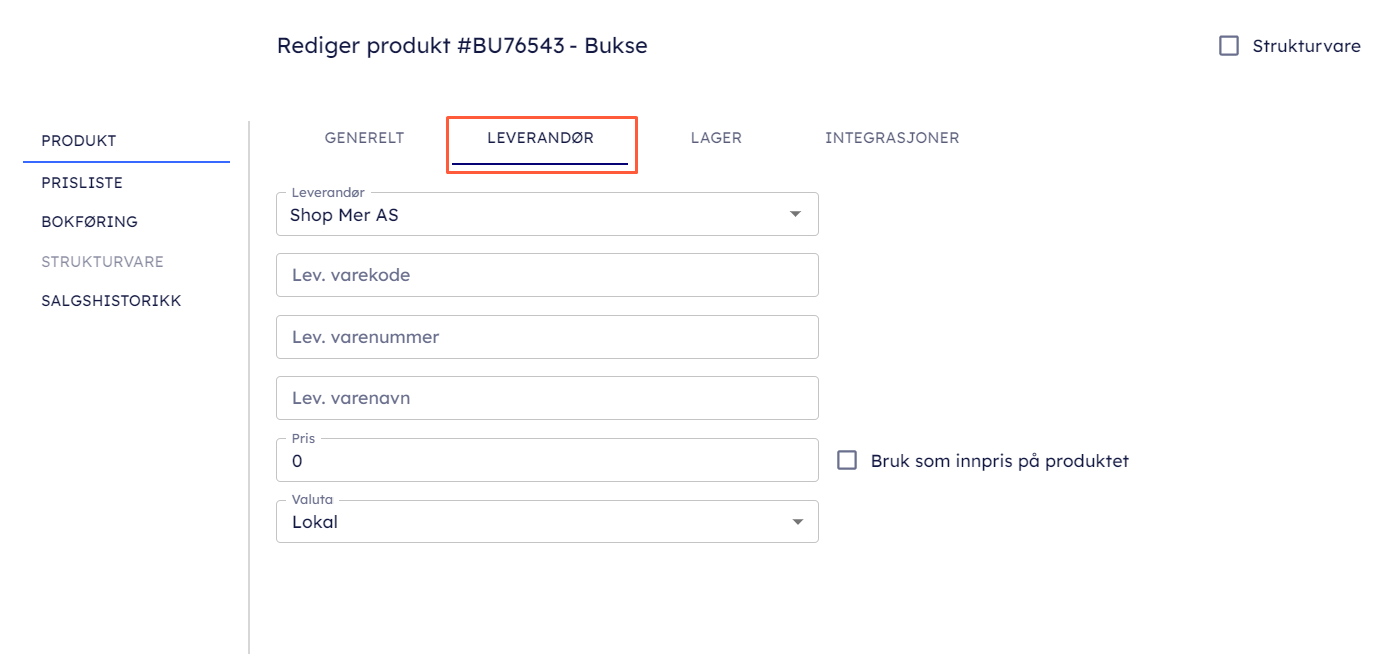This screenshot has width=1391, height=654.
Task: Open the 'Lokal' currency combo box
Action: [530, 522]
